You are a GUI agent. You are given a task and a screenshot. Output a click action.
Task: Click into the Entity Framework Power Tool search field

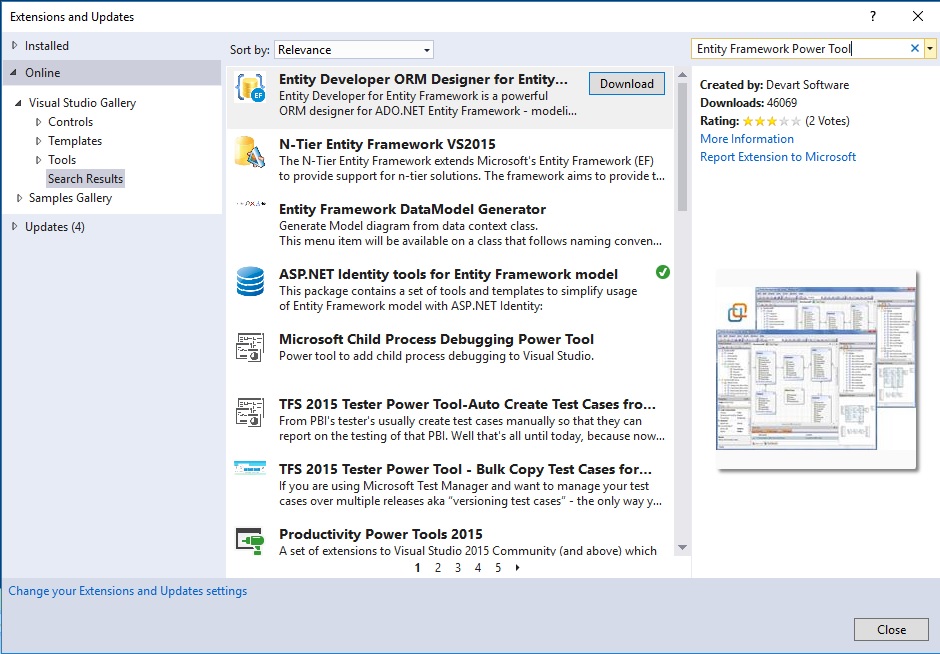pyautogui.click(x=800, y=49)
